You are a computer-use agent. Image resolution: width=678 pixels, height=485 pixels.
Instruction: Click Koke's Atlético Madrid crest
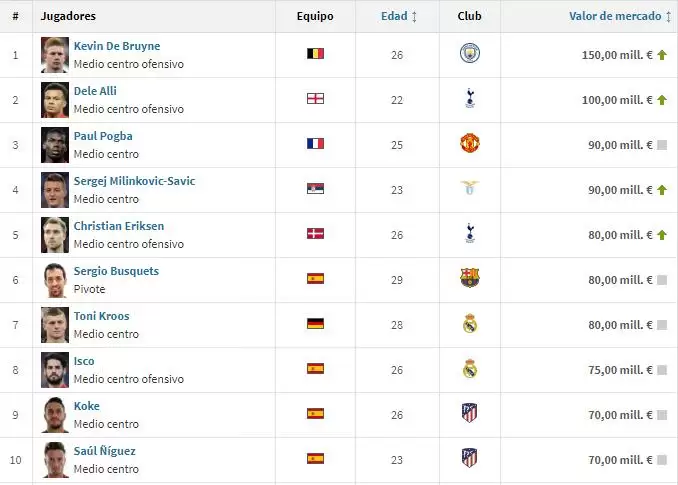click(470, 414)
